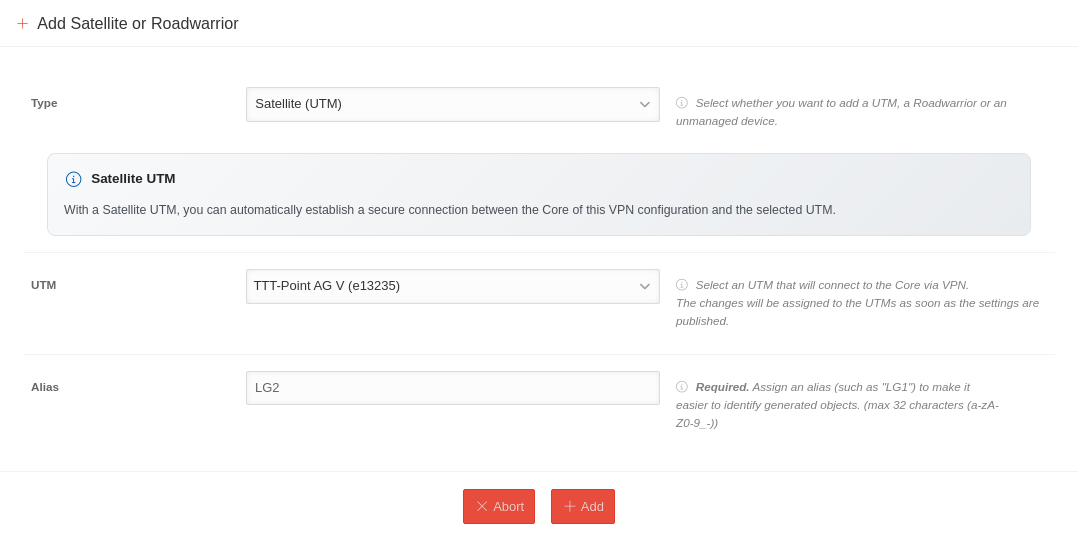
Task: Click the info icon next to Type help text
Action: [x=682, y=103]
